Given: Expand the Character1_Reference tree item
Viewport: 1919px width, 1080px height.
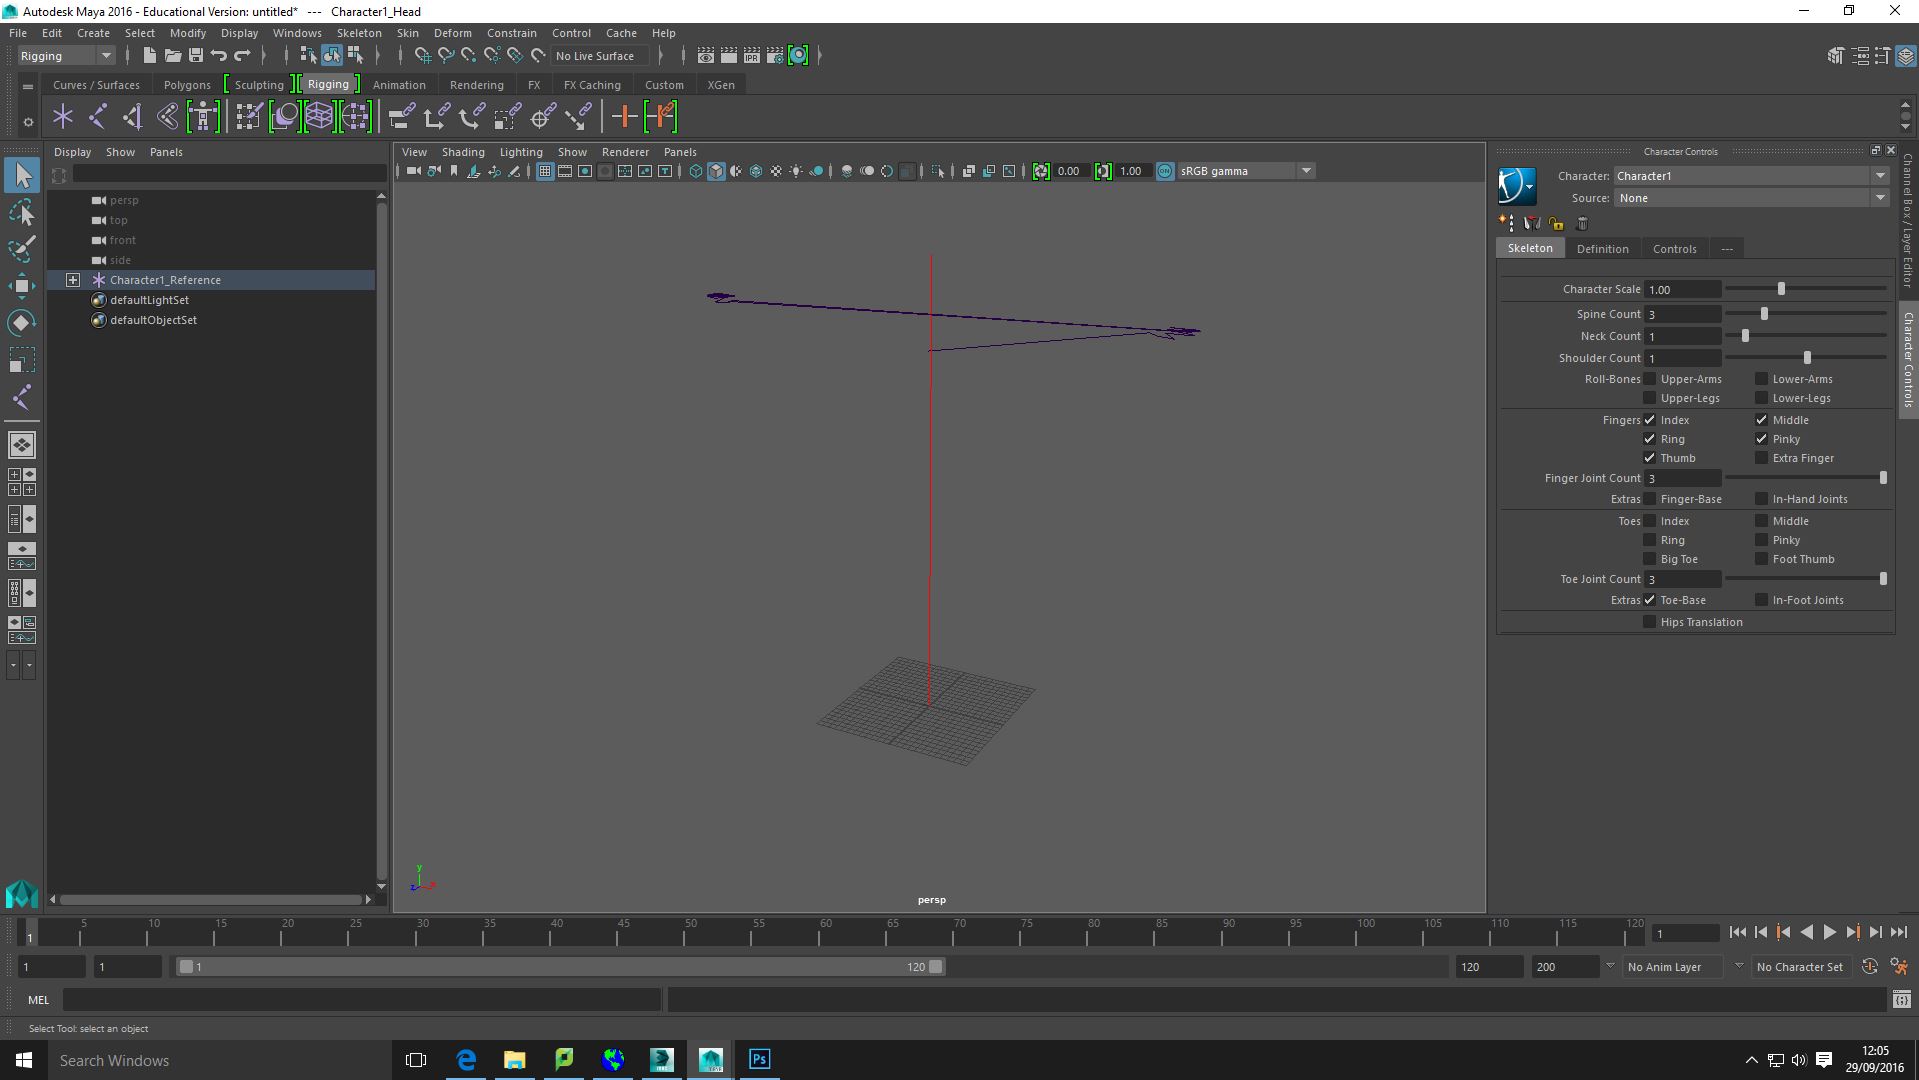Looking at the screenshot, I should coord(73,280).
